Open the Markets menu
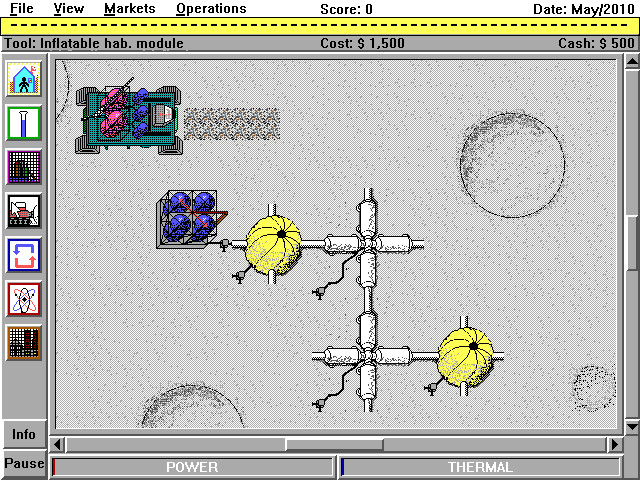This screenshot has height=480, width=640. tap(129, 9)
